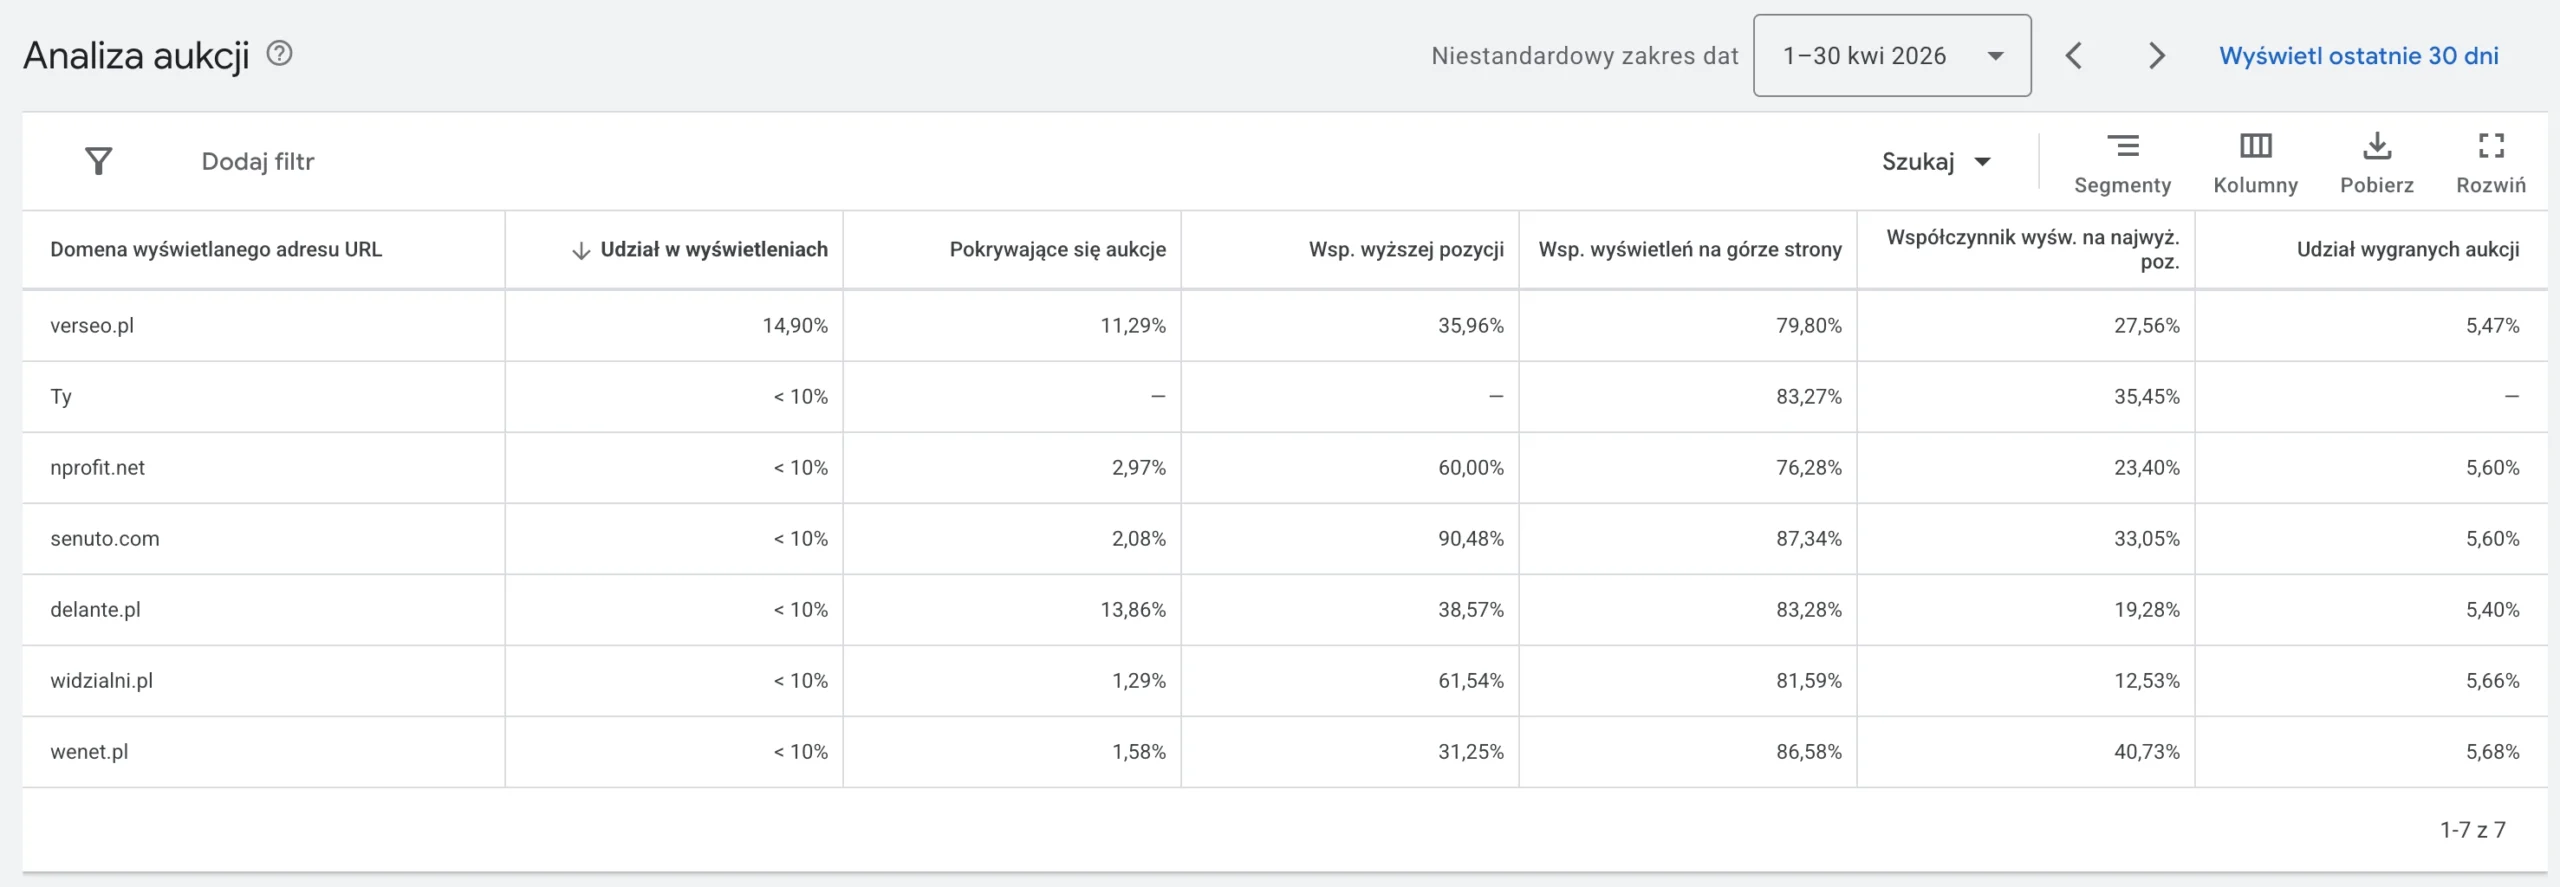
Task: Click verseo.pl's 5,47% outranking share
Action: point(2492,325)
